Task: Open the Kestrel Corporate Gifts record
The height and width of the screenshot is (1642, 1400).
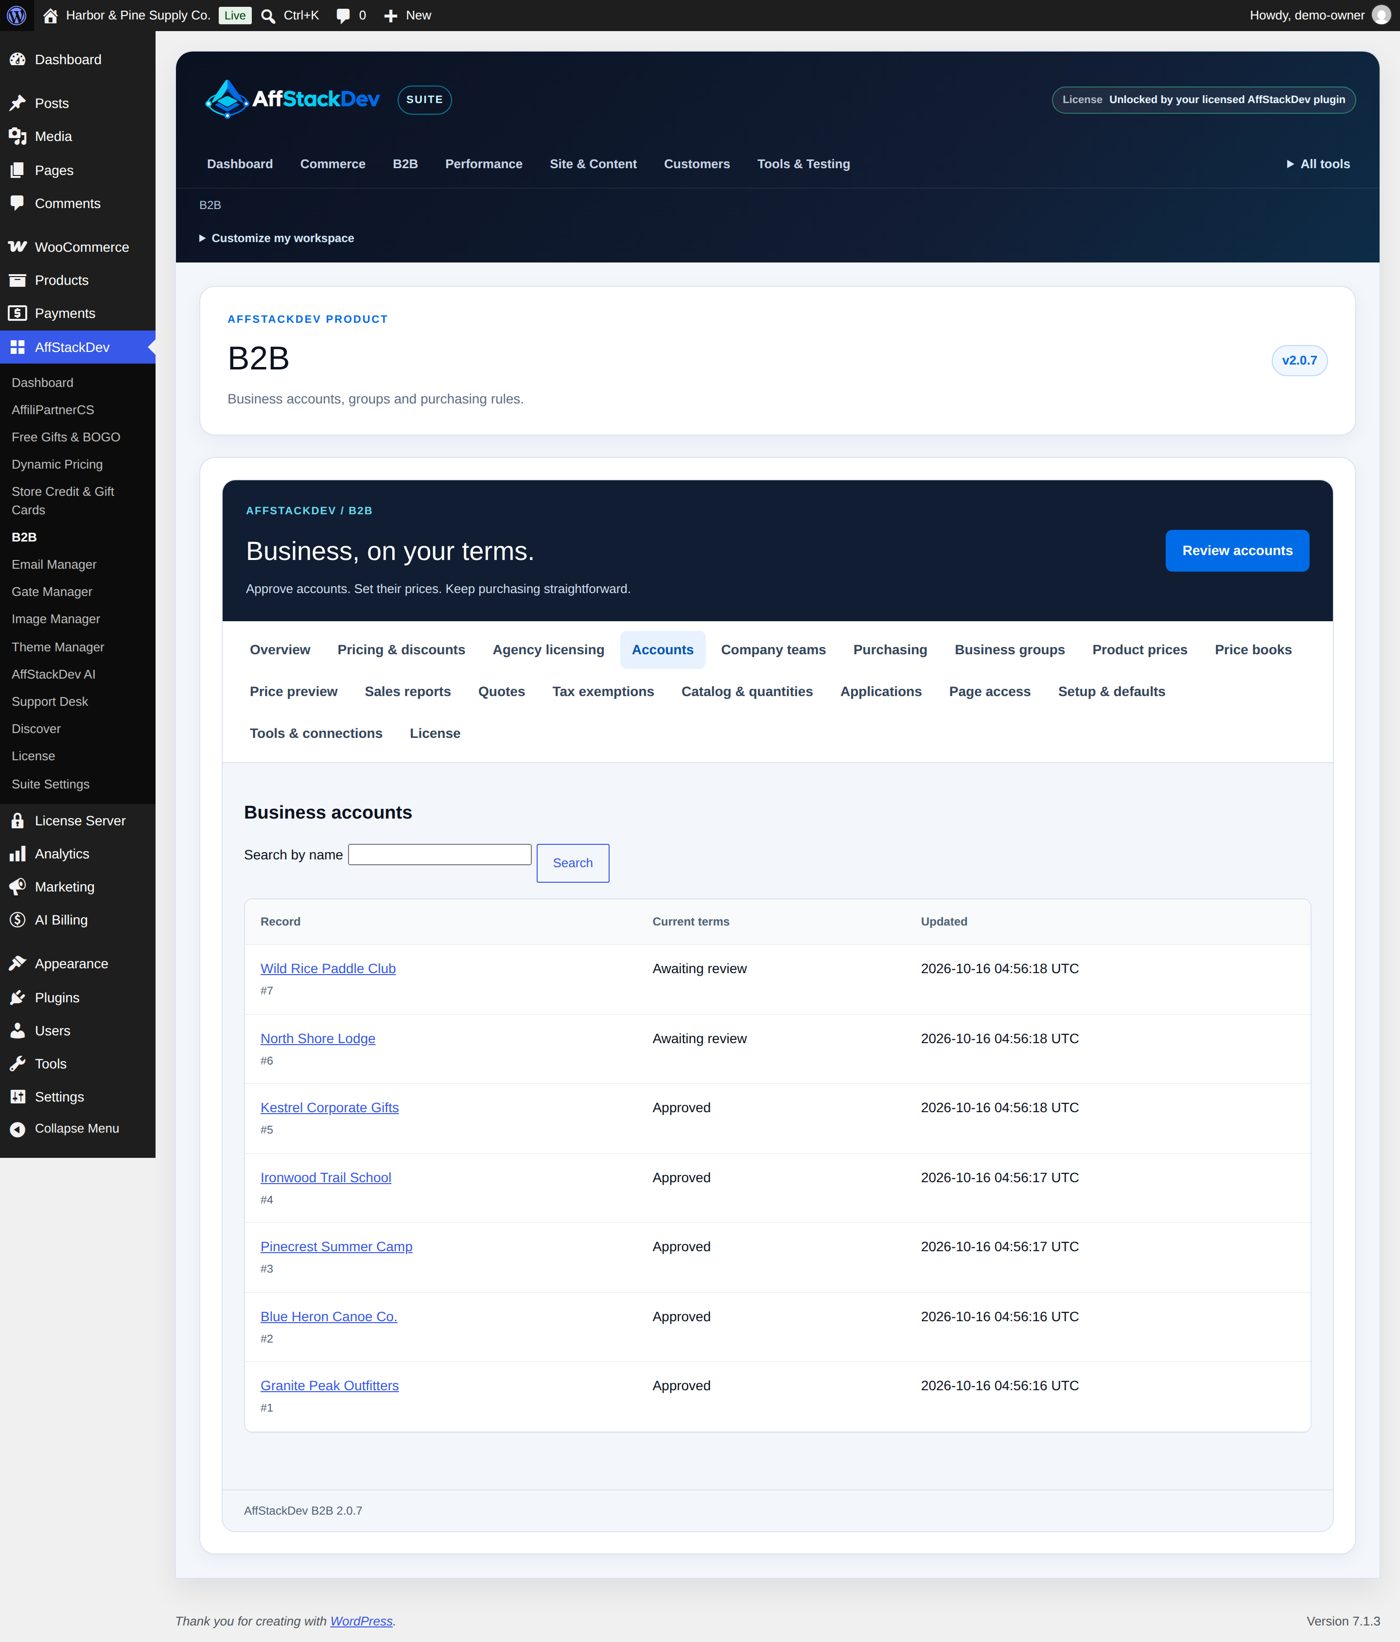Action: (329, 1108)
